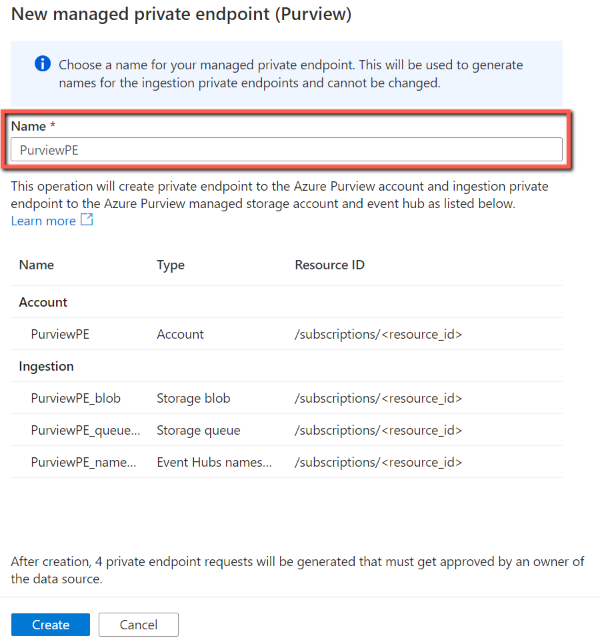Click the resource ID of Storage queue row
600x644 pixels.
point(378,430)
